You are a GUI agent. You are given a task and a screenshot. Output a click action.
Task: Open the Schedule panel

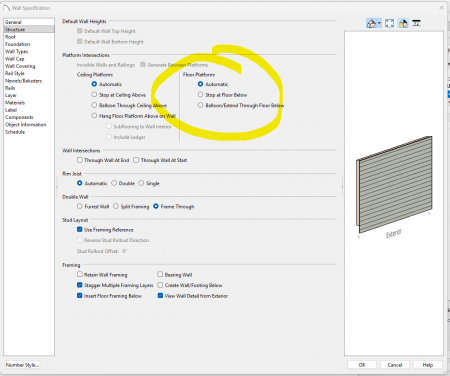15,132
